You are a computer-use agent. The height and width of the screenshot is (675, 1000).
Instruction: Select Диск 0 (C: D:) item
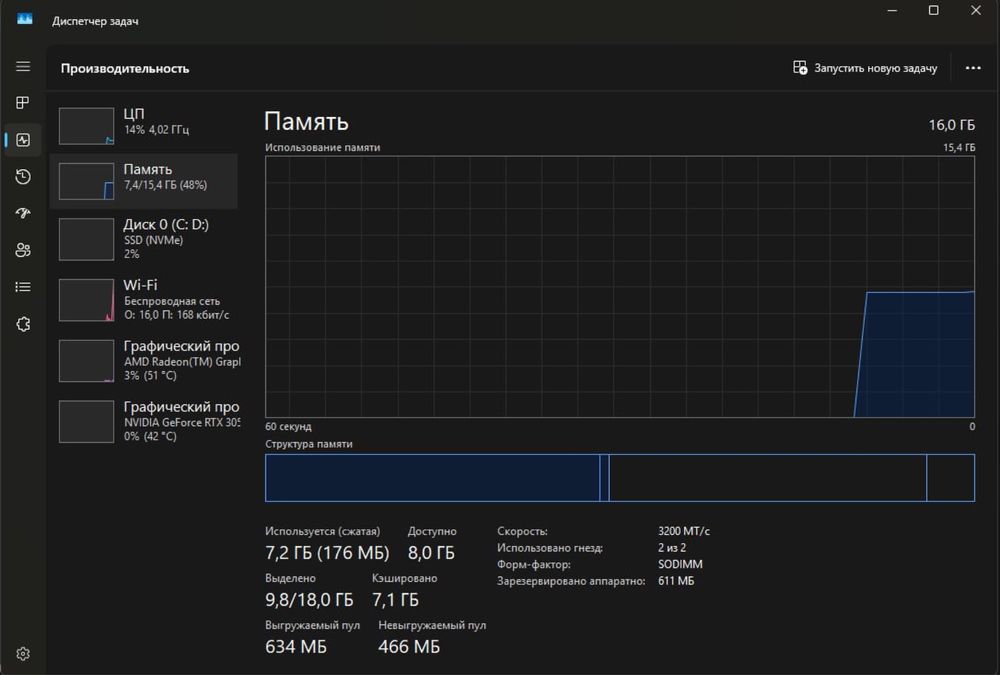click(144, 239)
